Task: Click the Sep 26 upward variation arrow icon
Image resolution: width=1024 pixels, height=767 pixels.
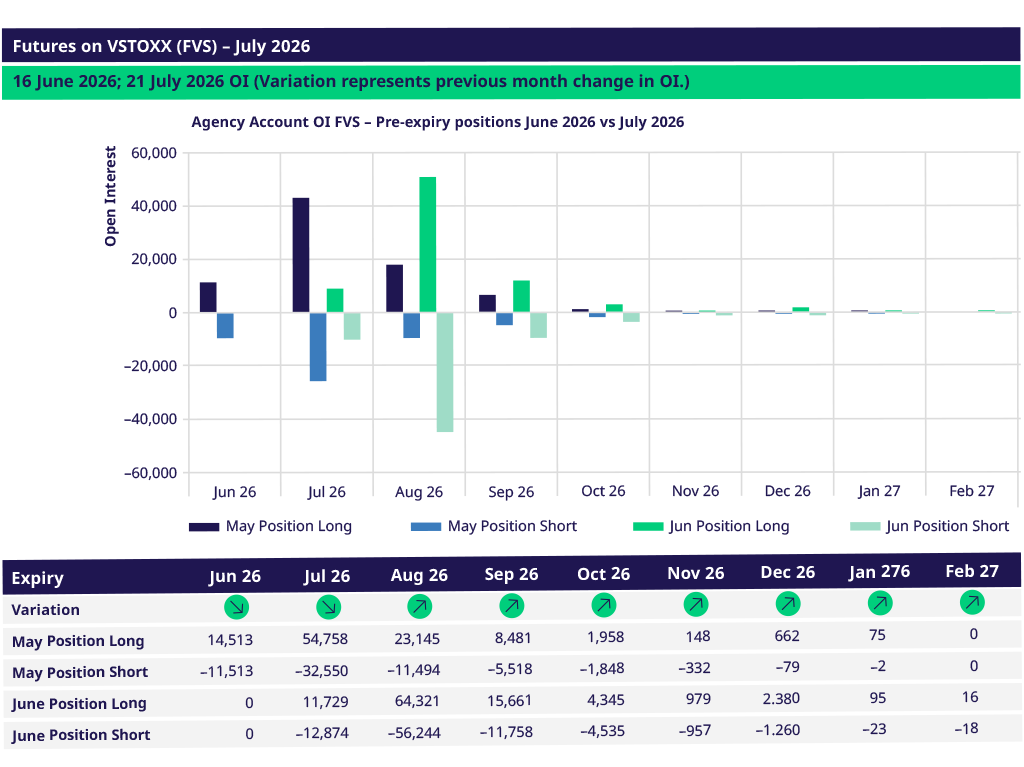Action: pos(512,606)
